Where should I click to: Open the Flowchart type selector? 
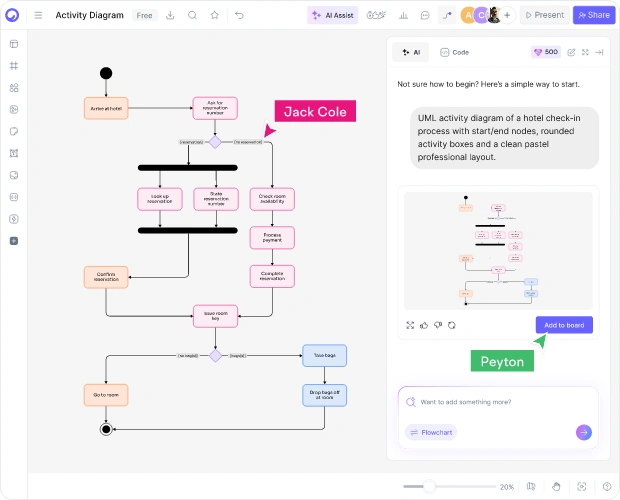pyautogui.click(x=431, y=432)
